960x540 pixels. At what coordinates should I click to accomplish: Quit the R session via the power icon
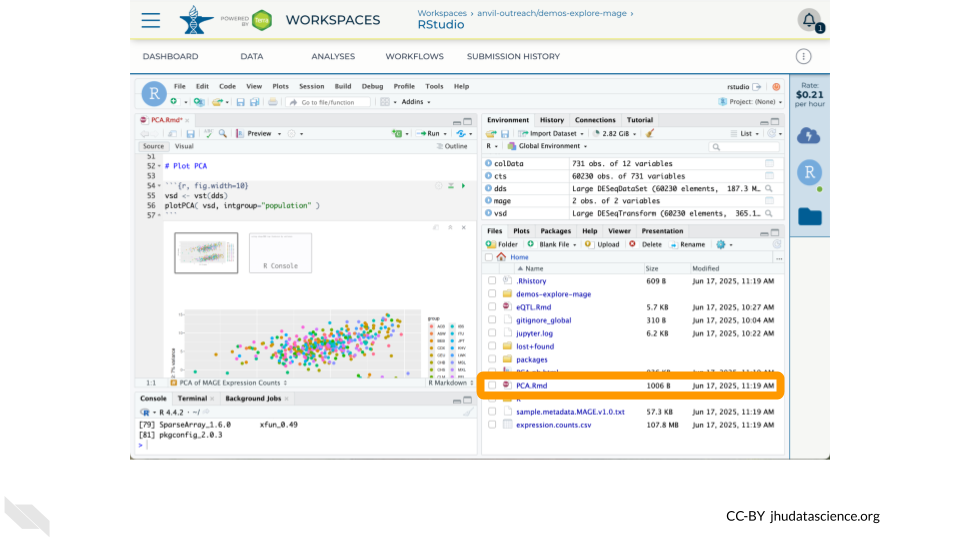(x=776, y=87)
